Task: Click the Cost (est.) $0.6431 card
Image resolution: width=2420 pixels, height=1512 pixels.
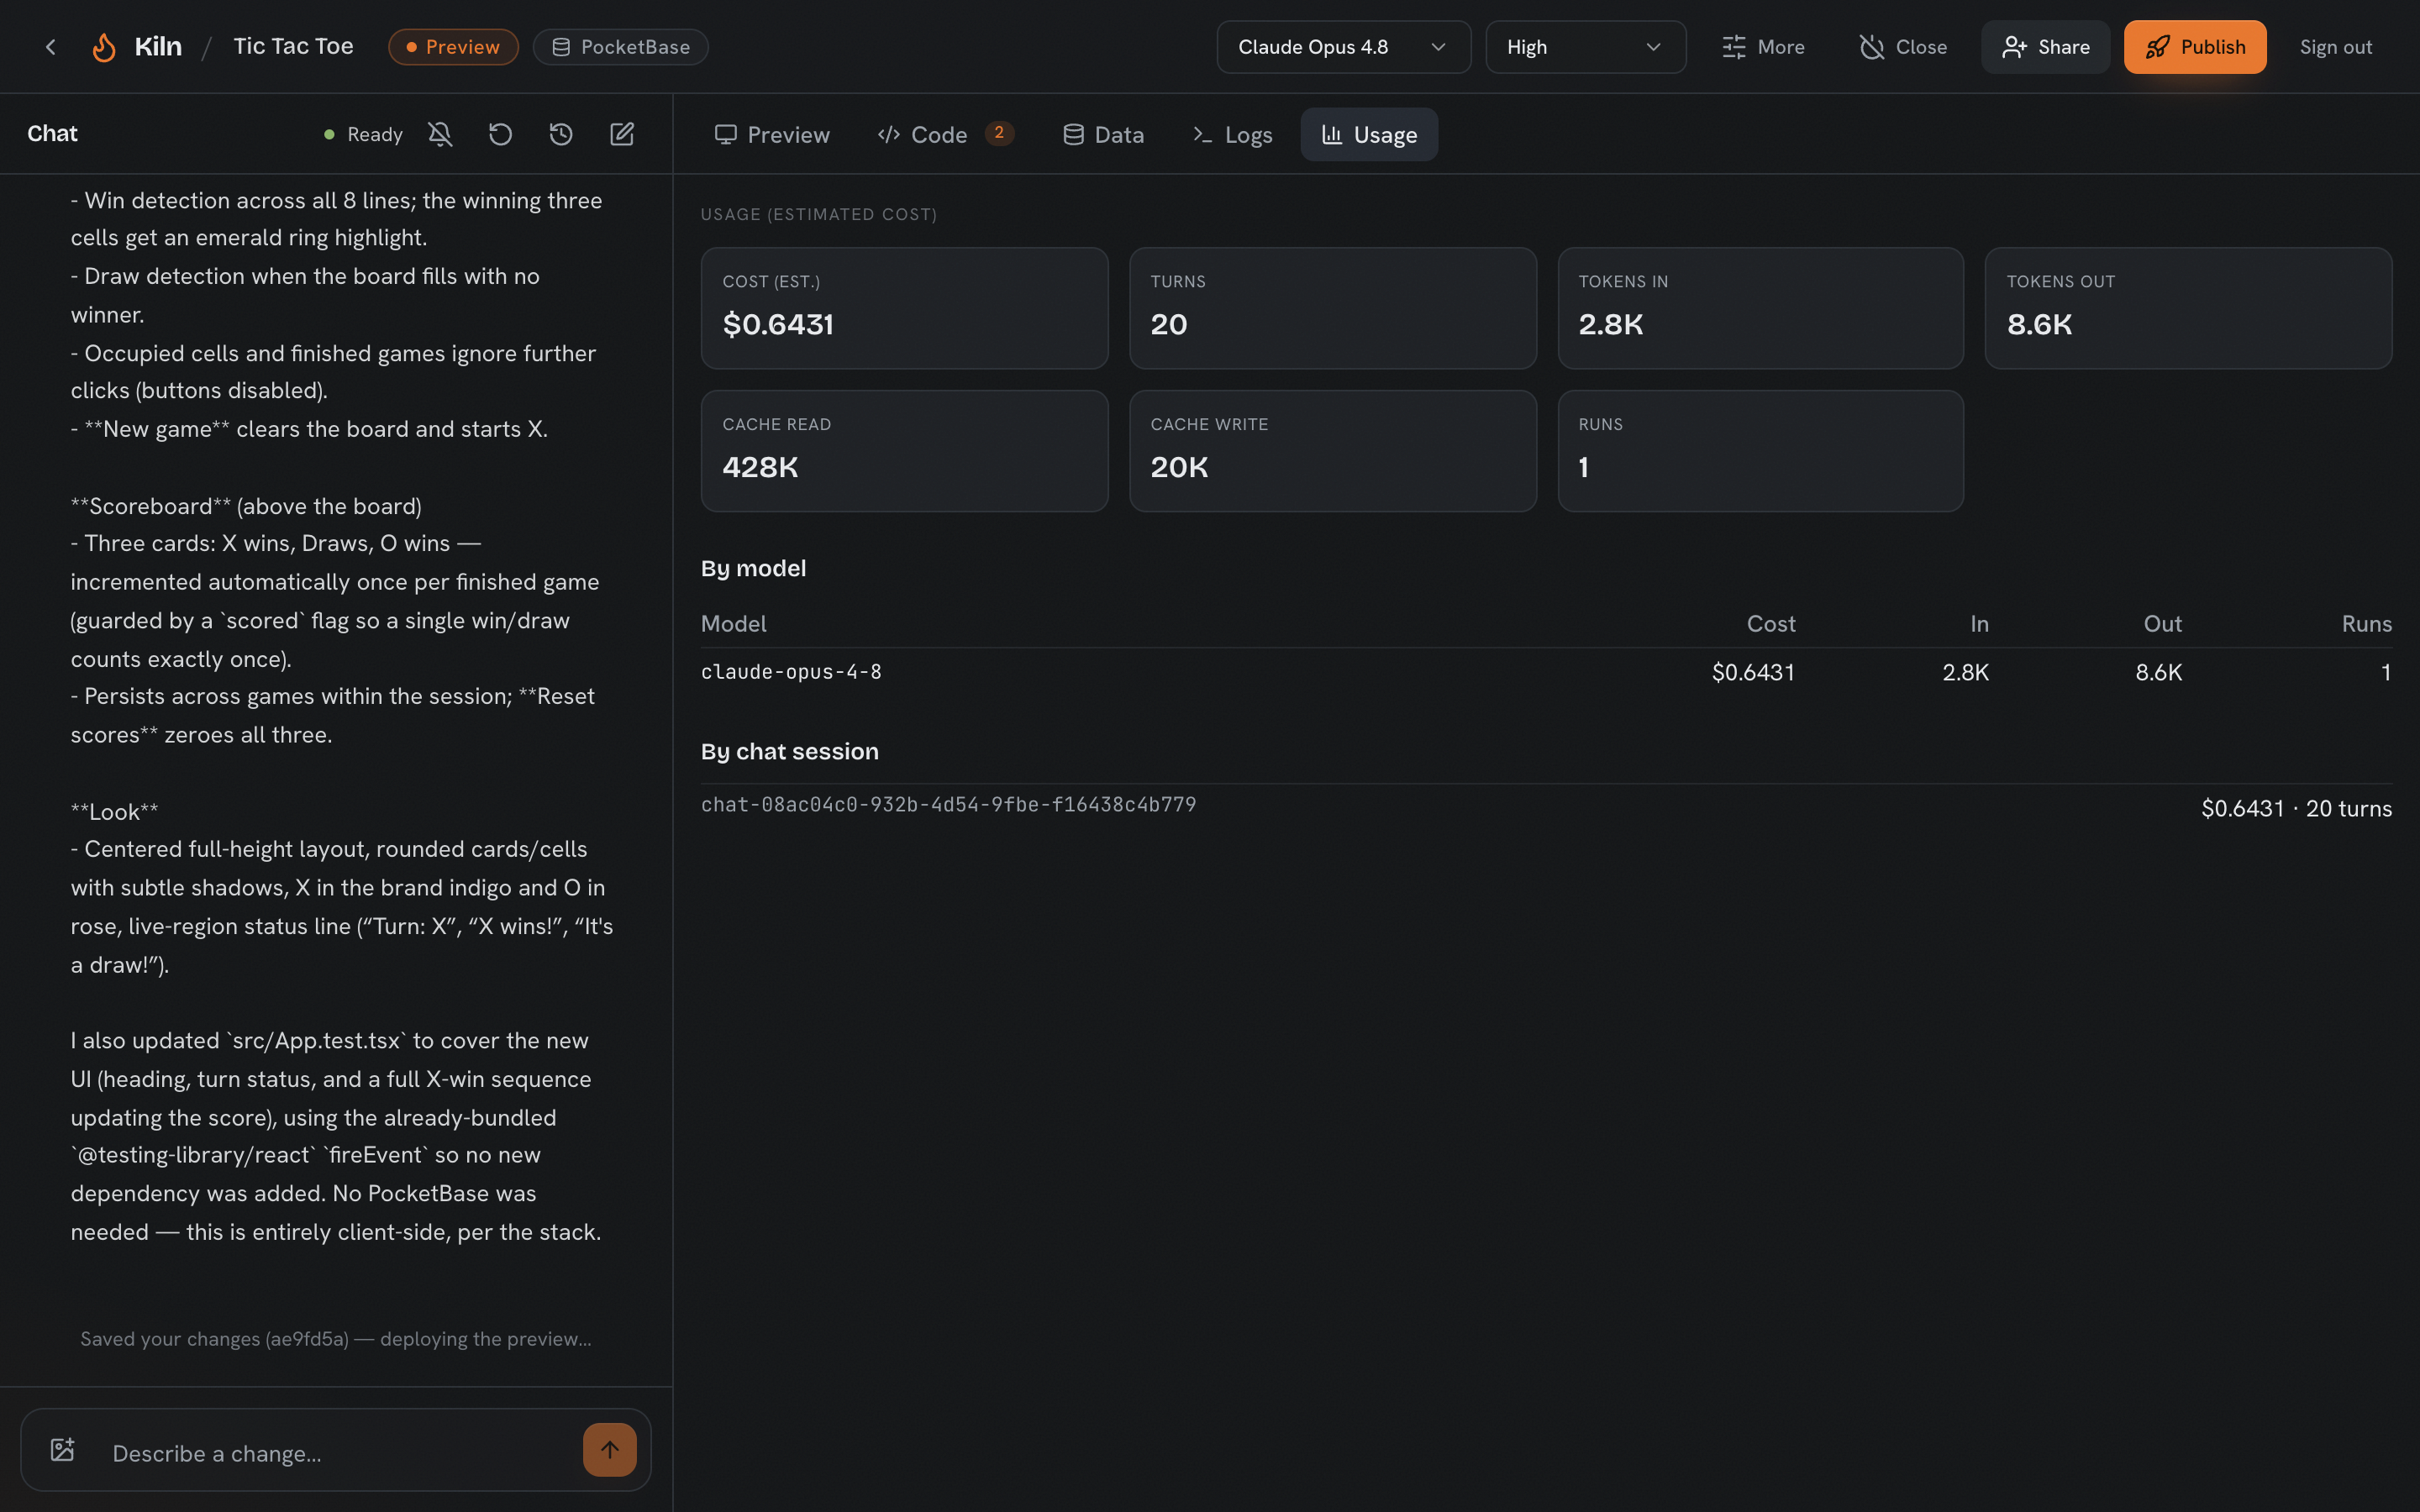Action: point(904,308)
